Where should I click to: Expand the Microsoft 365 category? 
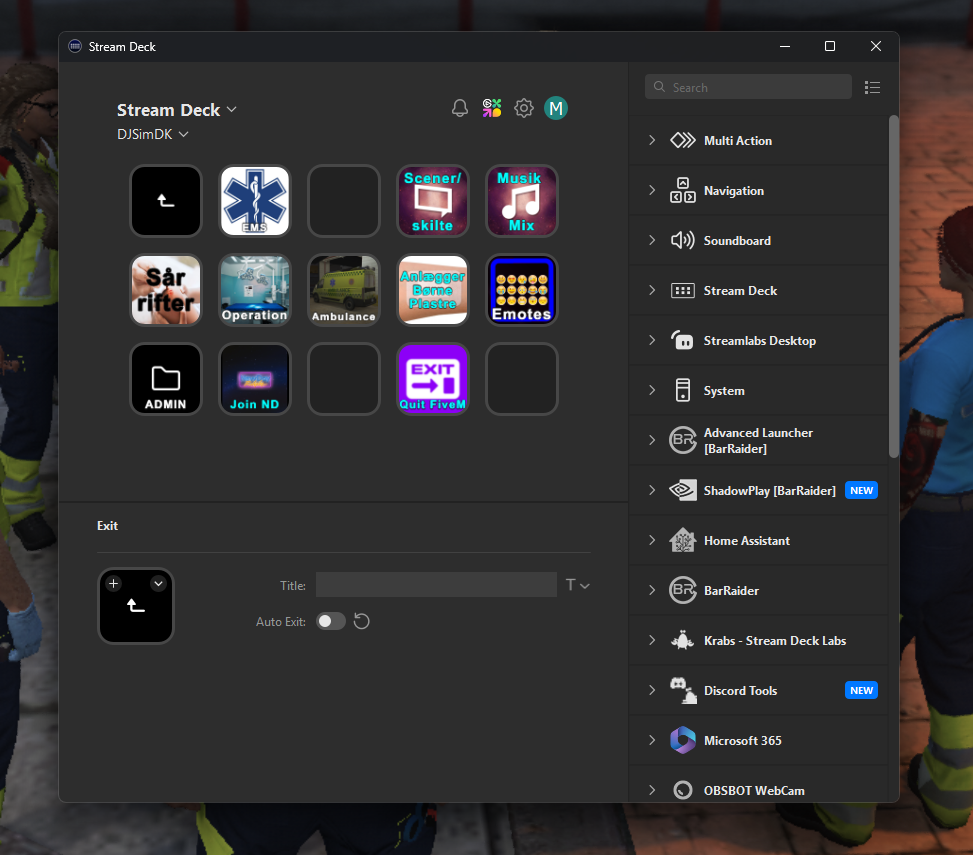[x=652, y=740]
